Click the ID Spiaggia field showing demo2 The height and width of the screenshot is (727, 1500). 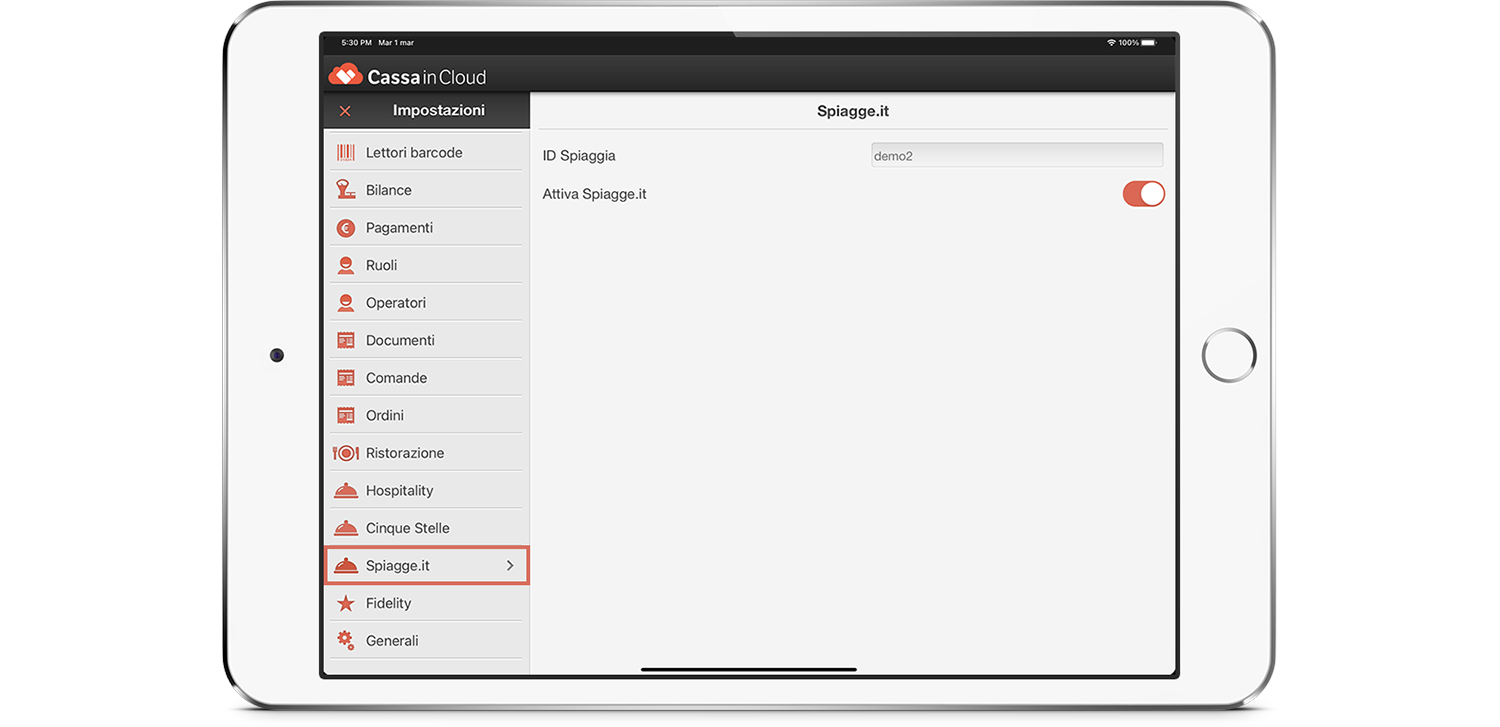pos(1017,155)
